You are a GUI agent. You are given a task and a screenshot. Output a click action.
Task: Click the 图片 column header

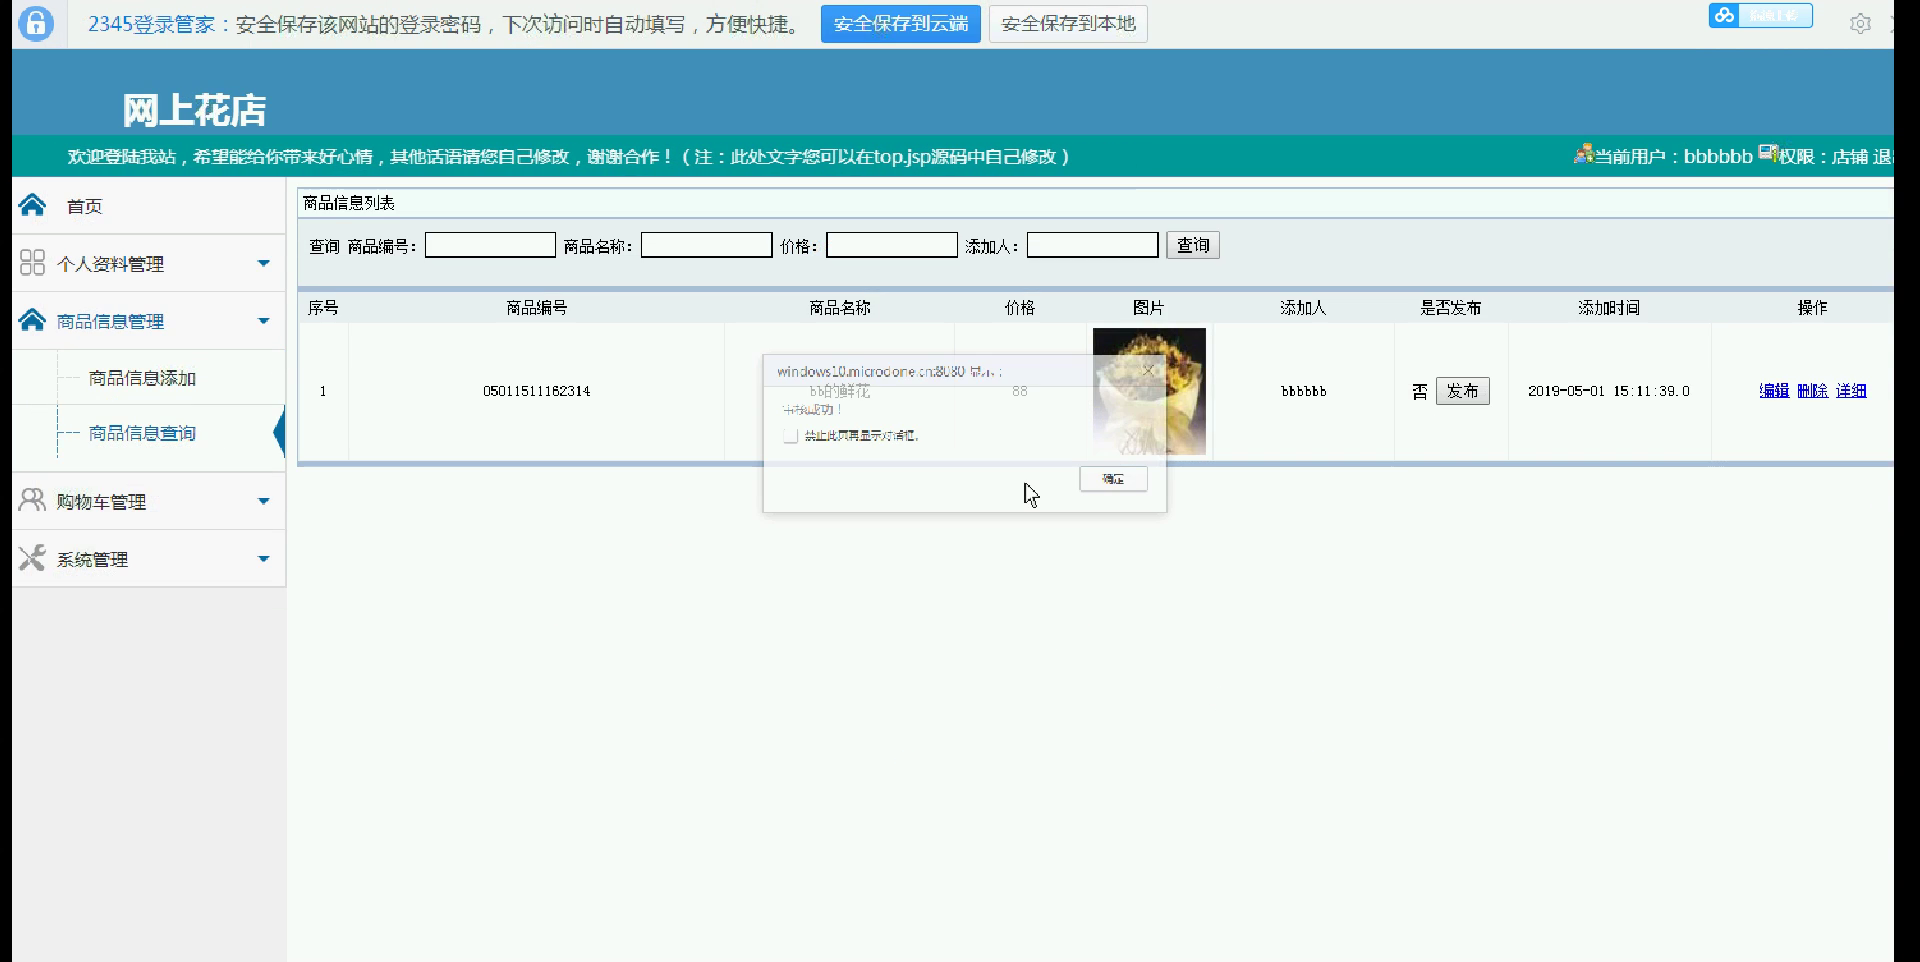(1148, 308)
